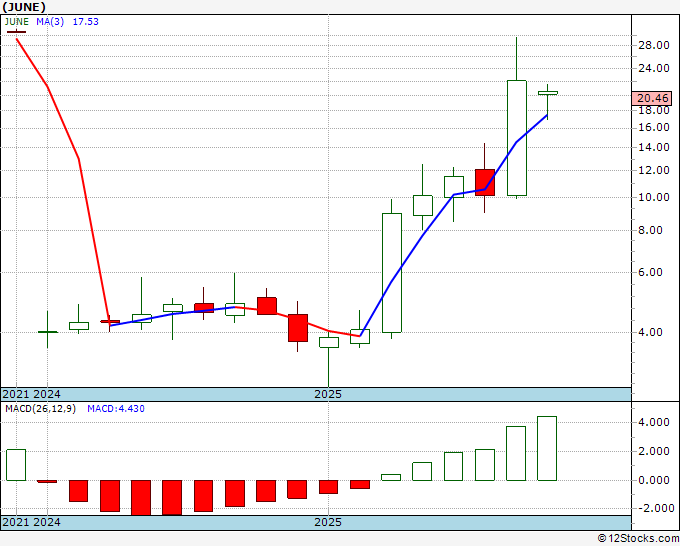
Task: Click the 4.000 MACD axis label
Action: (654, 422)
